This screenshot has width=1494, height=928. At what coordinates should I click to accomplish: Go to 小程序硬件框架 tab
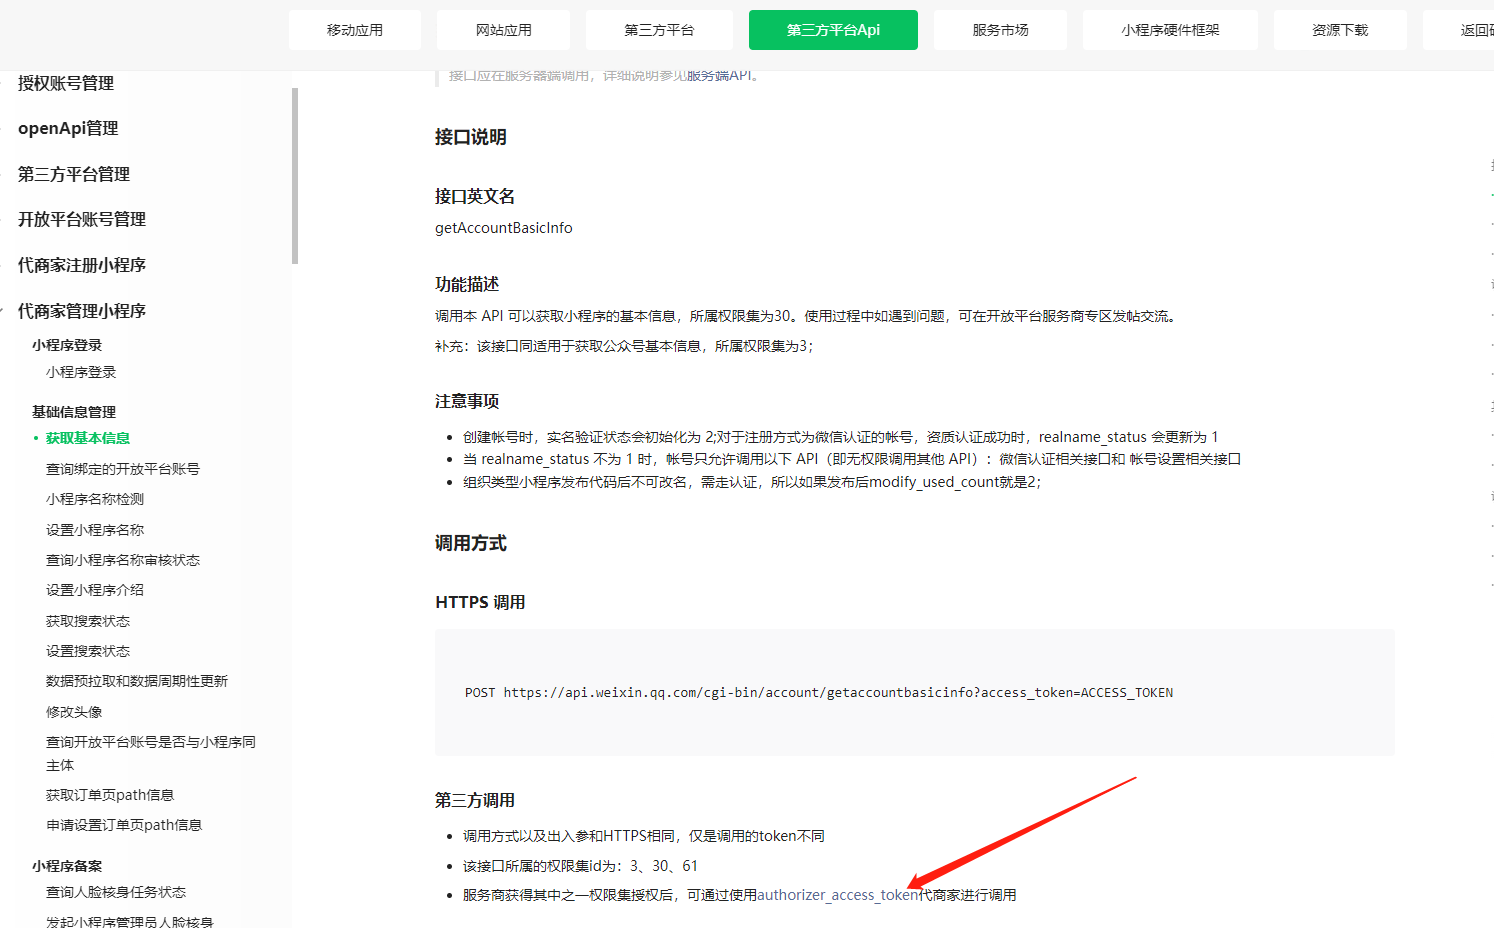click(x=1170, y=30)
